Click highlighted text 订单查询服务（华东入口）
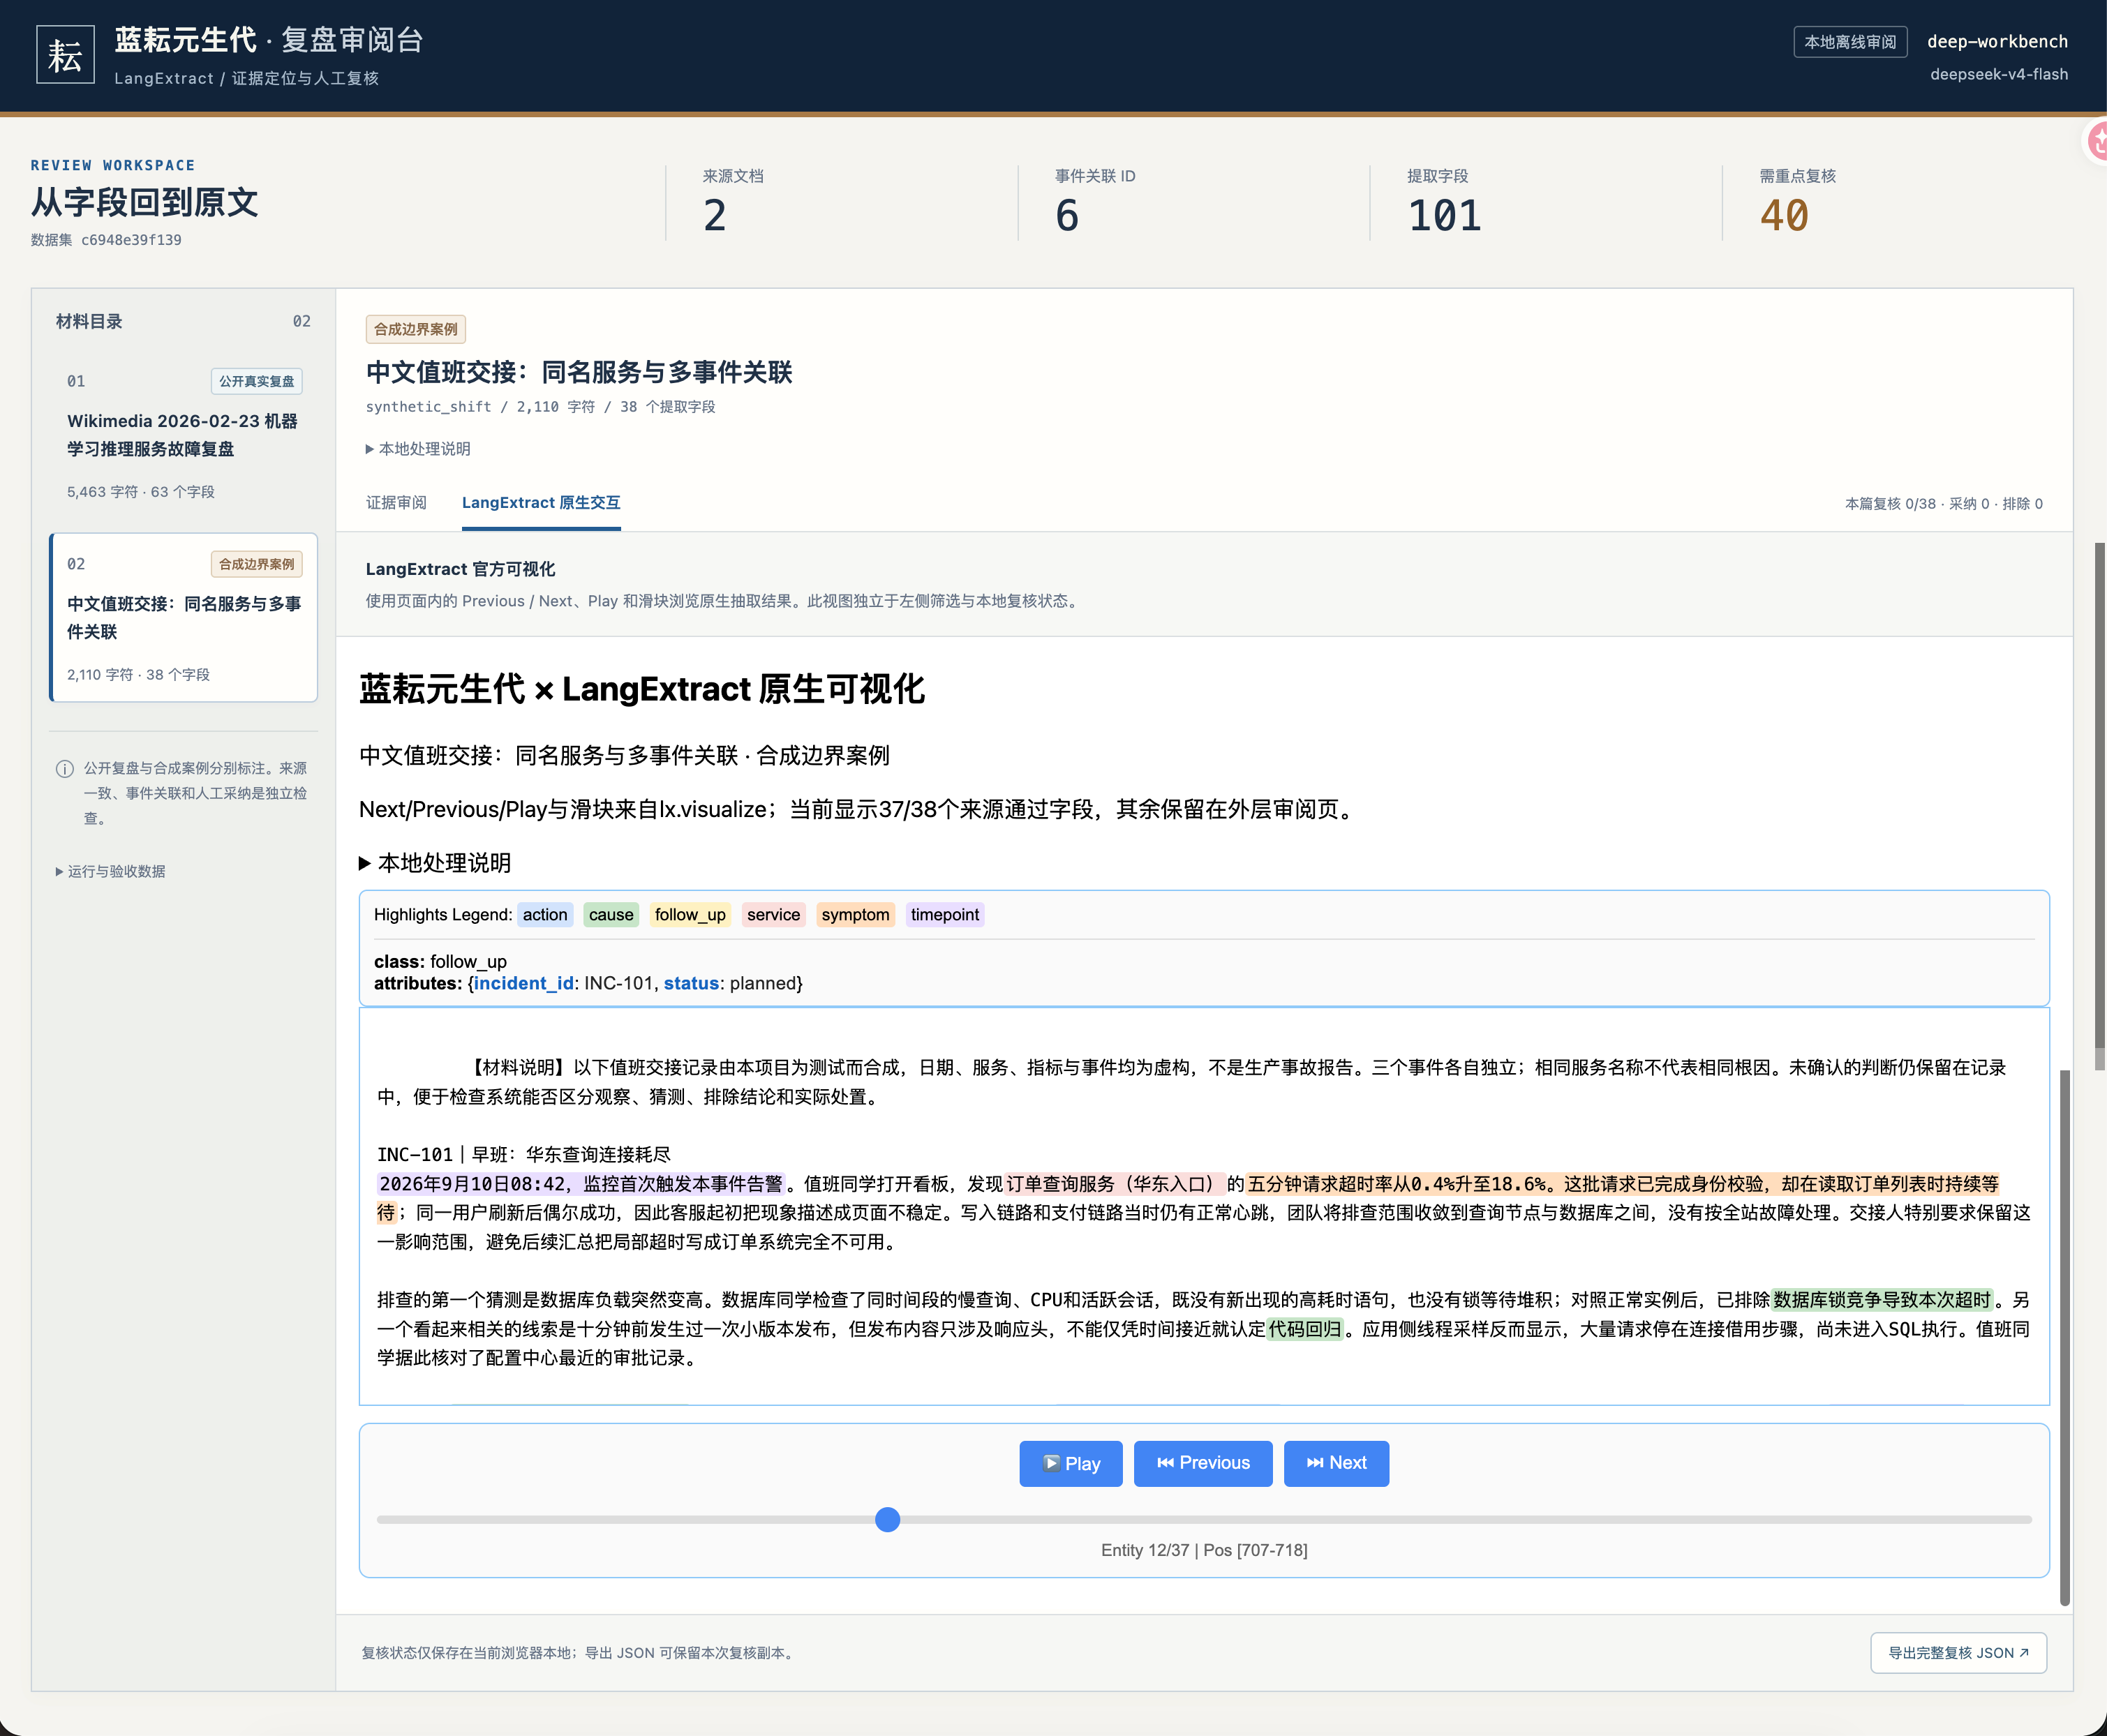Viewport: 2107px width, 1736px height. point(1114,1184)
